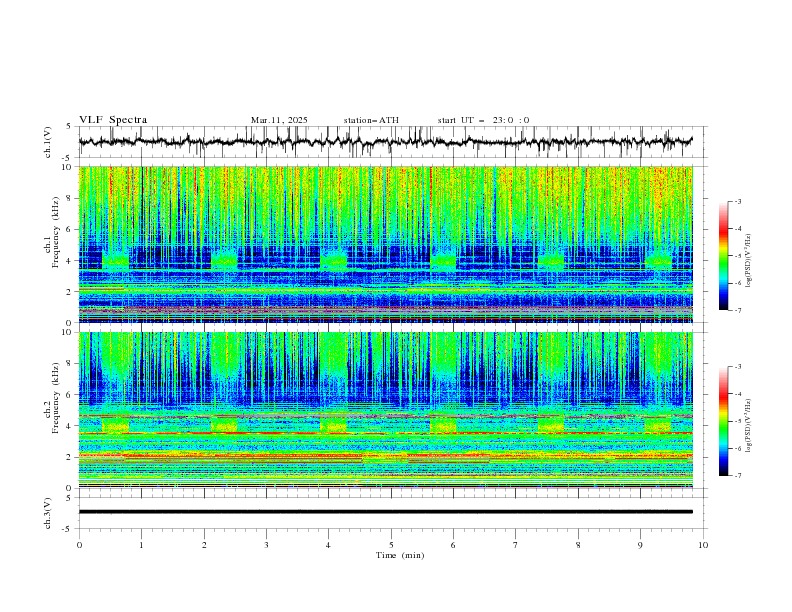Click the time tick label '10'
The image size is (792, 612).
tap(703, 545)
